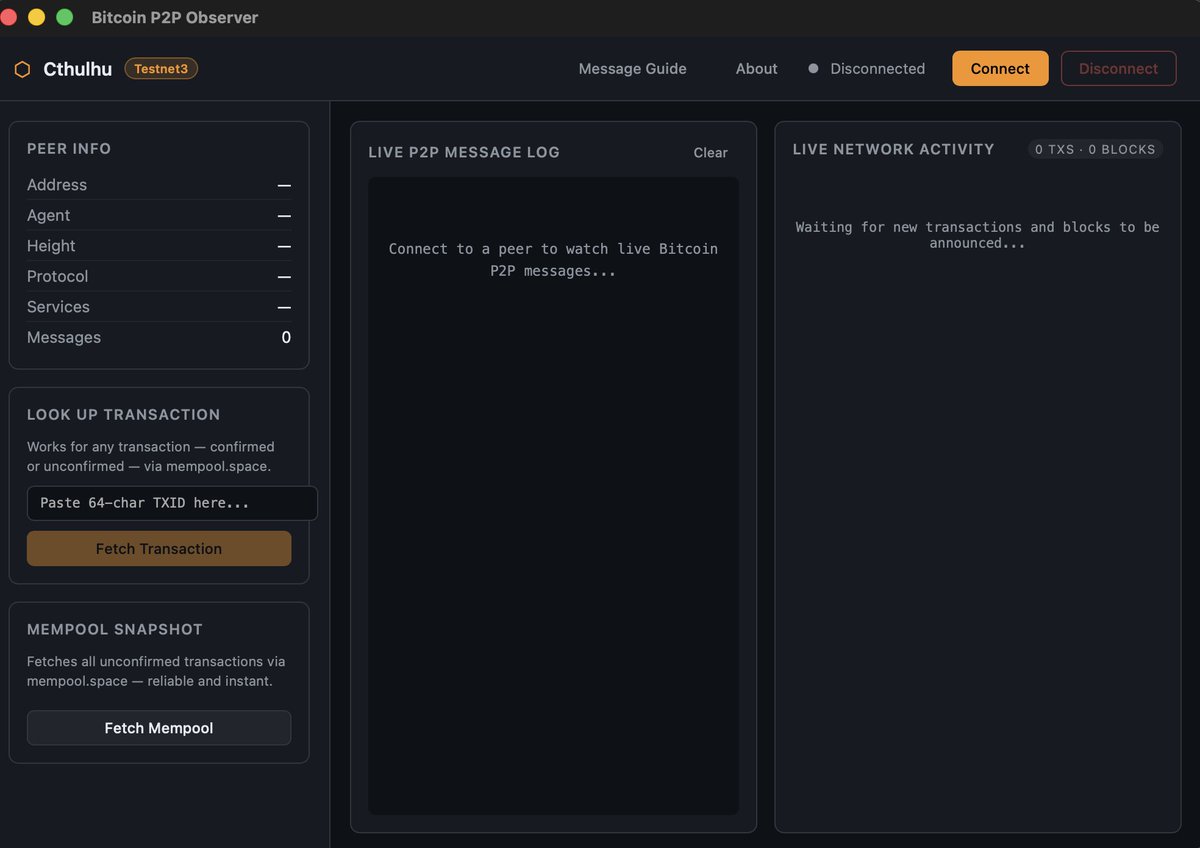
Task: Click the 'Works for any transaction' description
Action: [151, 457]
